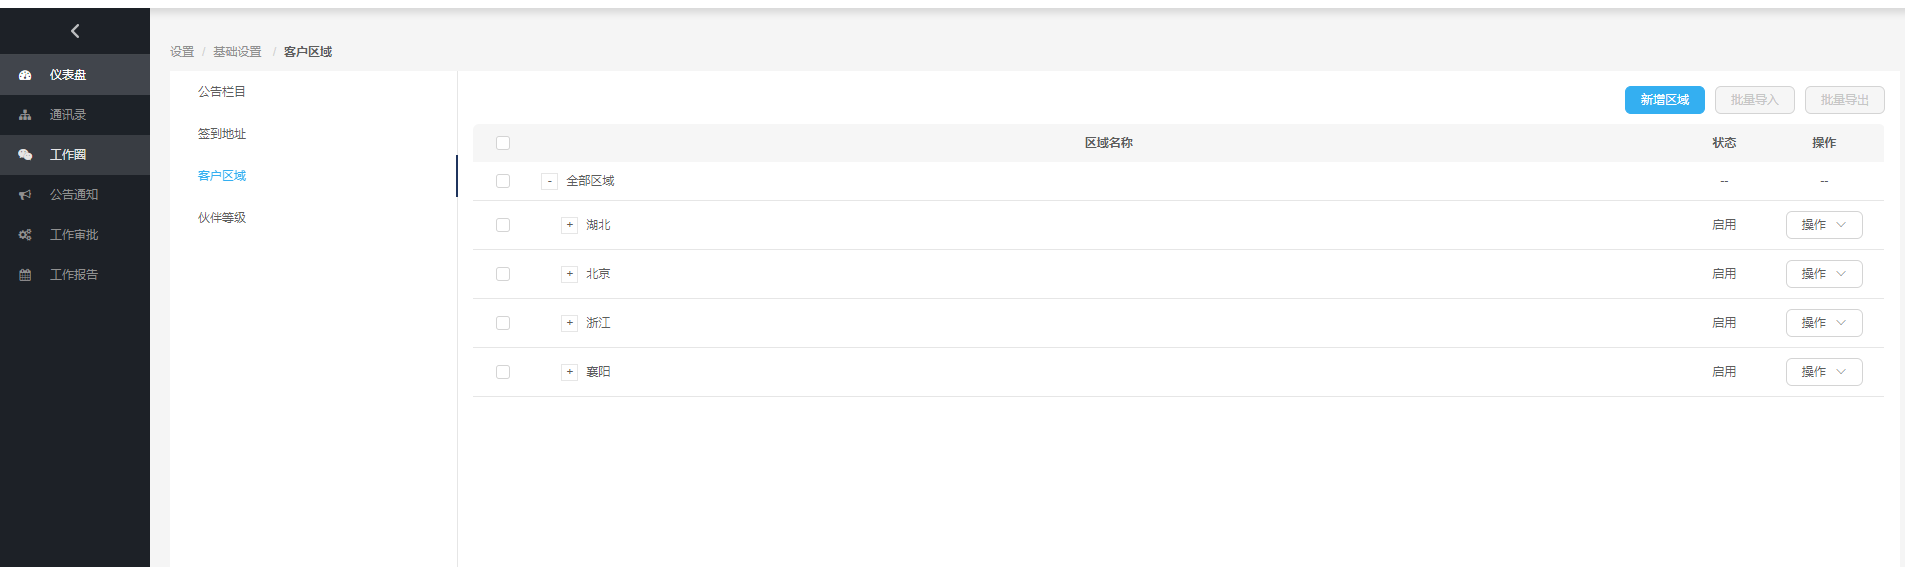Viewport: 1905px width, 567px height.
Task: Click the 仪表盘 dashboard icon
Action: 25,75
